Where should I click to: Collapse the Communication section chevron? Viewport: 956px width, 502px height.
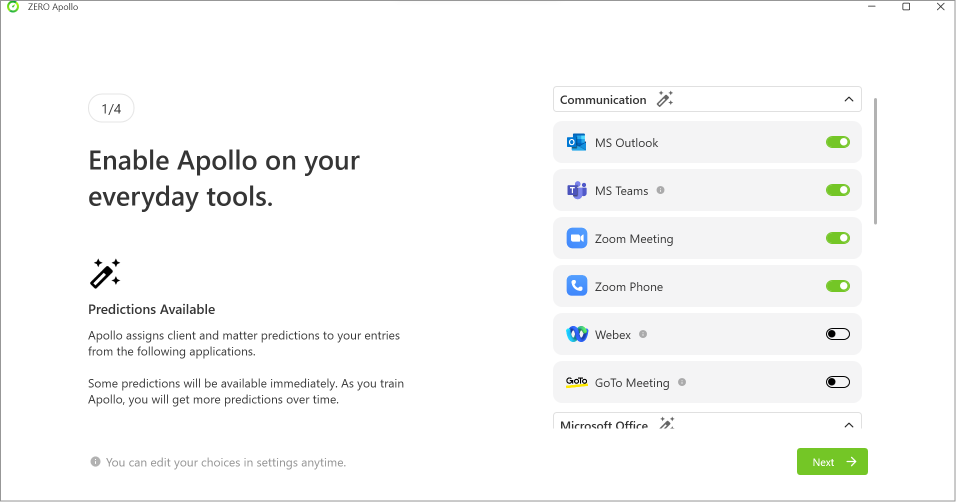848,99
